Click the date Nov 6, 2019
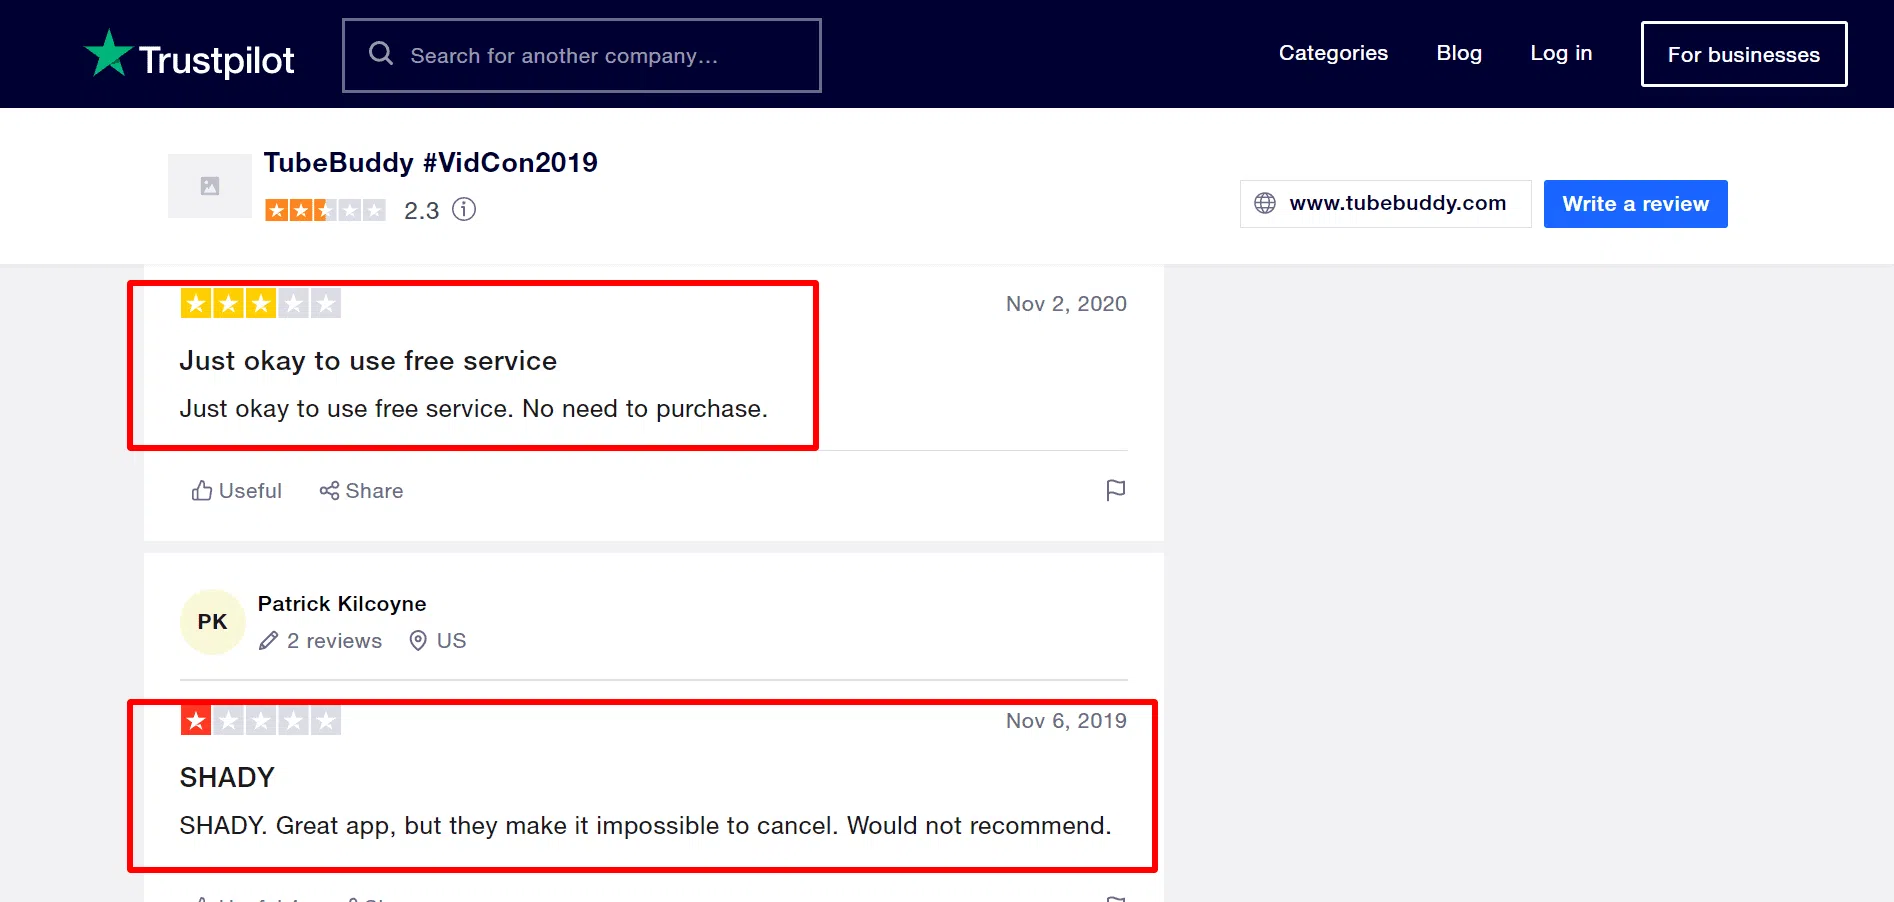This screenshot has height=902, width=1894. pos(1066,721)
